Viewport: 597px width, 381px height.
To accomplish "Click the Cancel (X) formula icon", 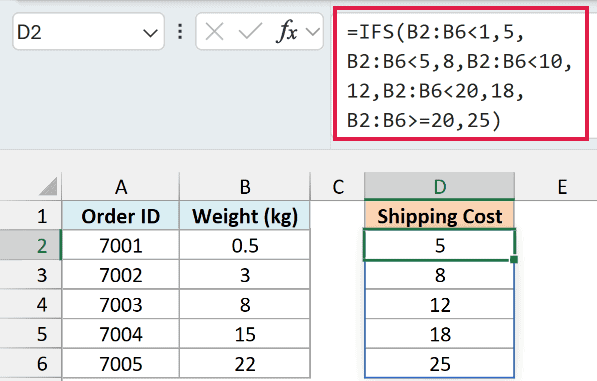I will (x=214, y=32).
